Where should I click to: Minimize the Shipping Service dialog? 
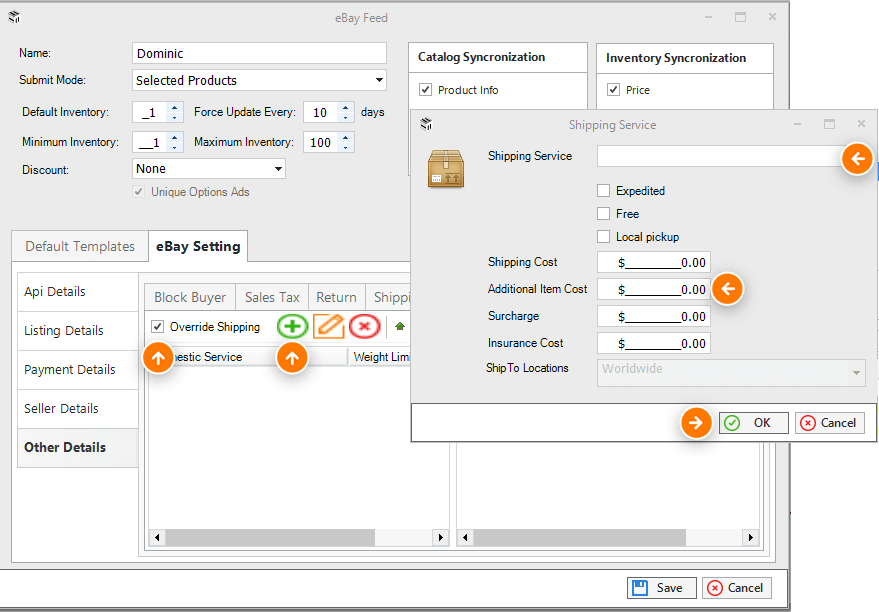coord(797,124)
